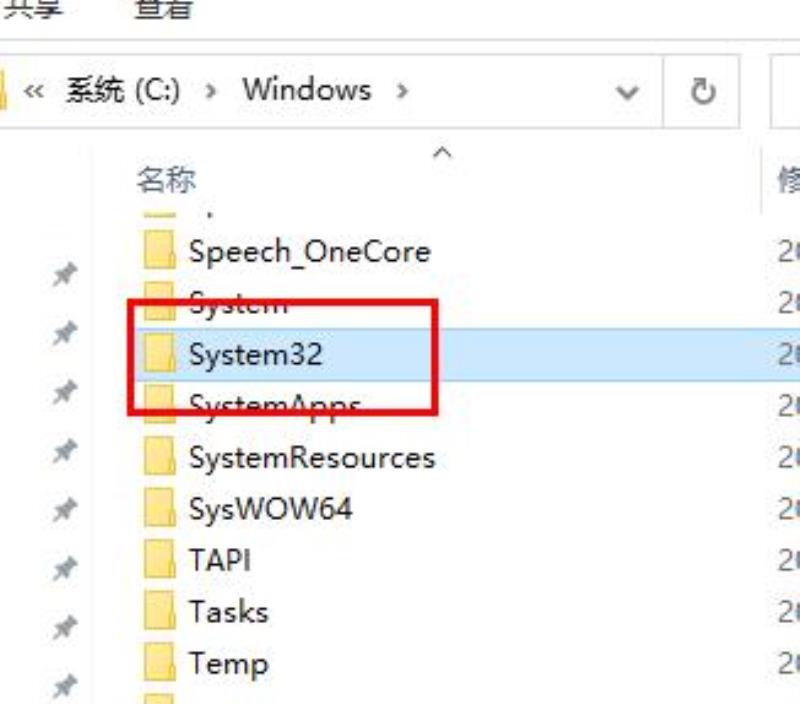Select the Temp folder icon
Screen dimensions: 800x704
click(x=160, y=662)
